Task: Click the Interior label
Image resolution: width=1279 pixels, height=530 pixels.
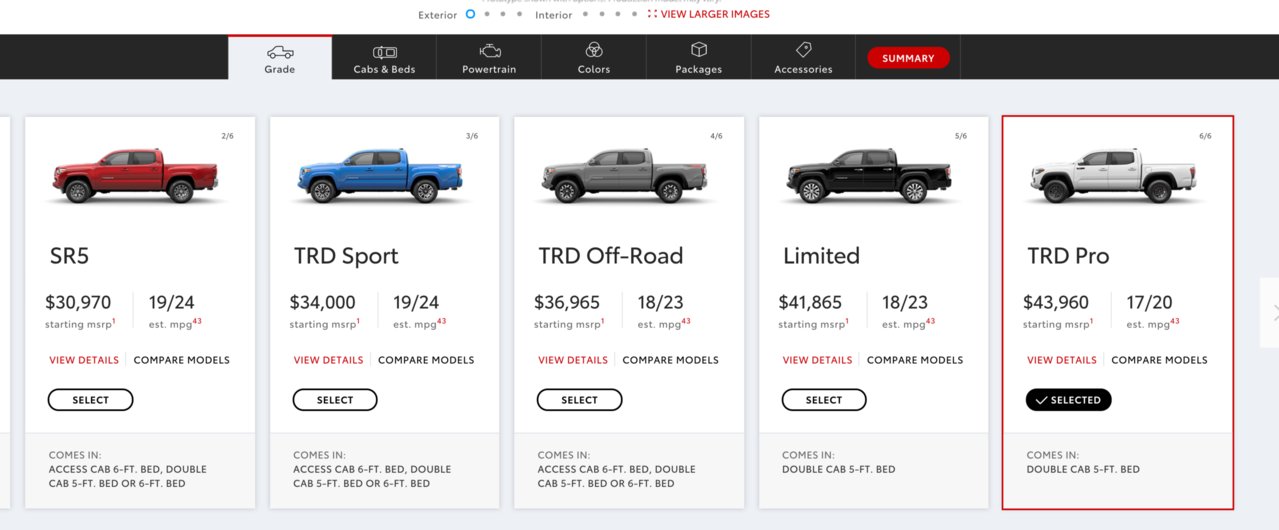Action: (554, 15)
